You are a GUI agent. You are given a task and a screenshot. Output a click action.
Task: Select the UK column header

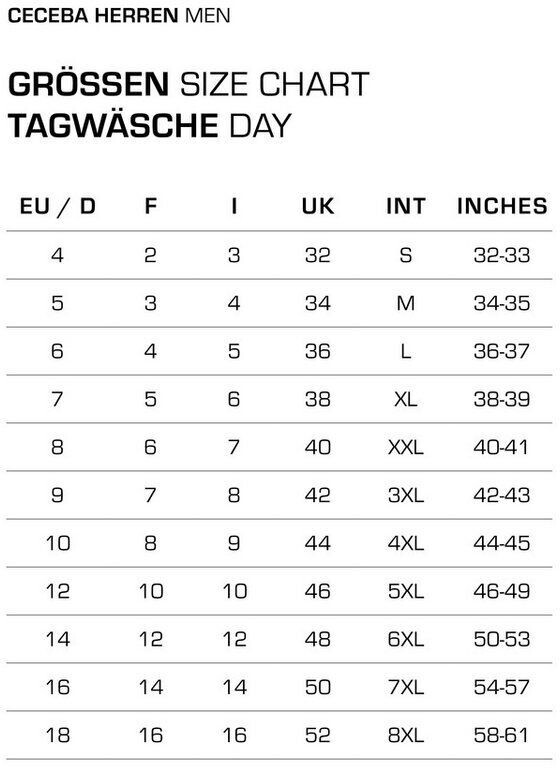click(318, 206)
